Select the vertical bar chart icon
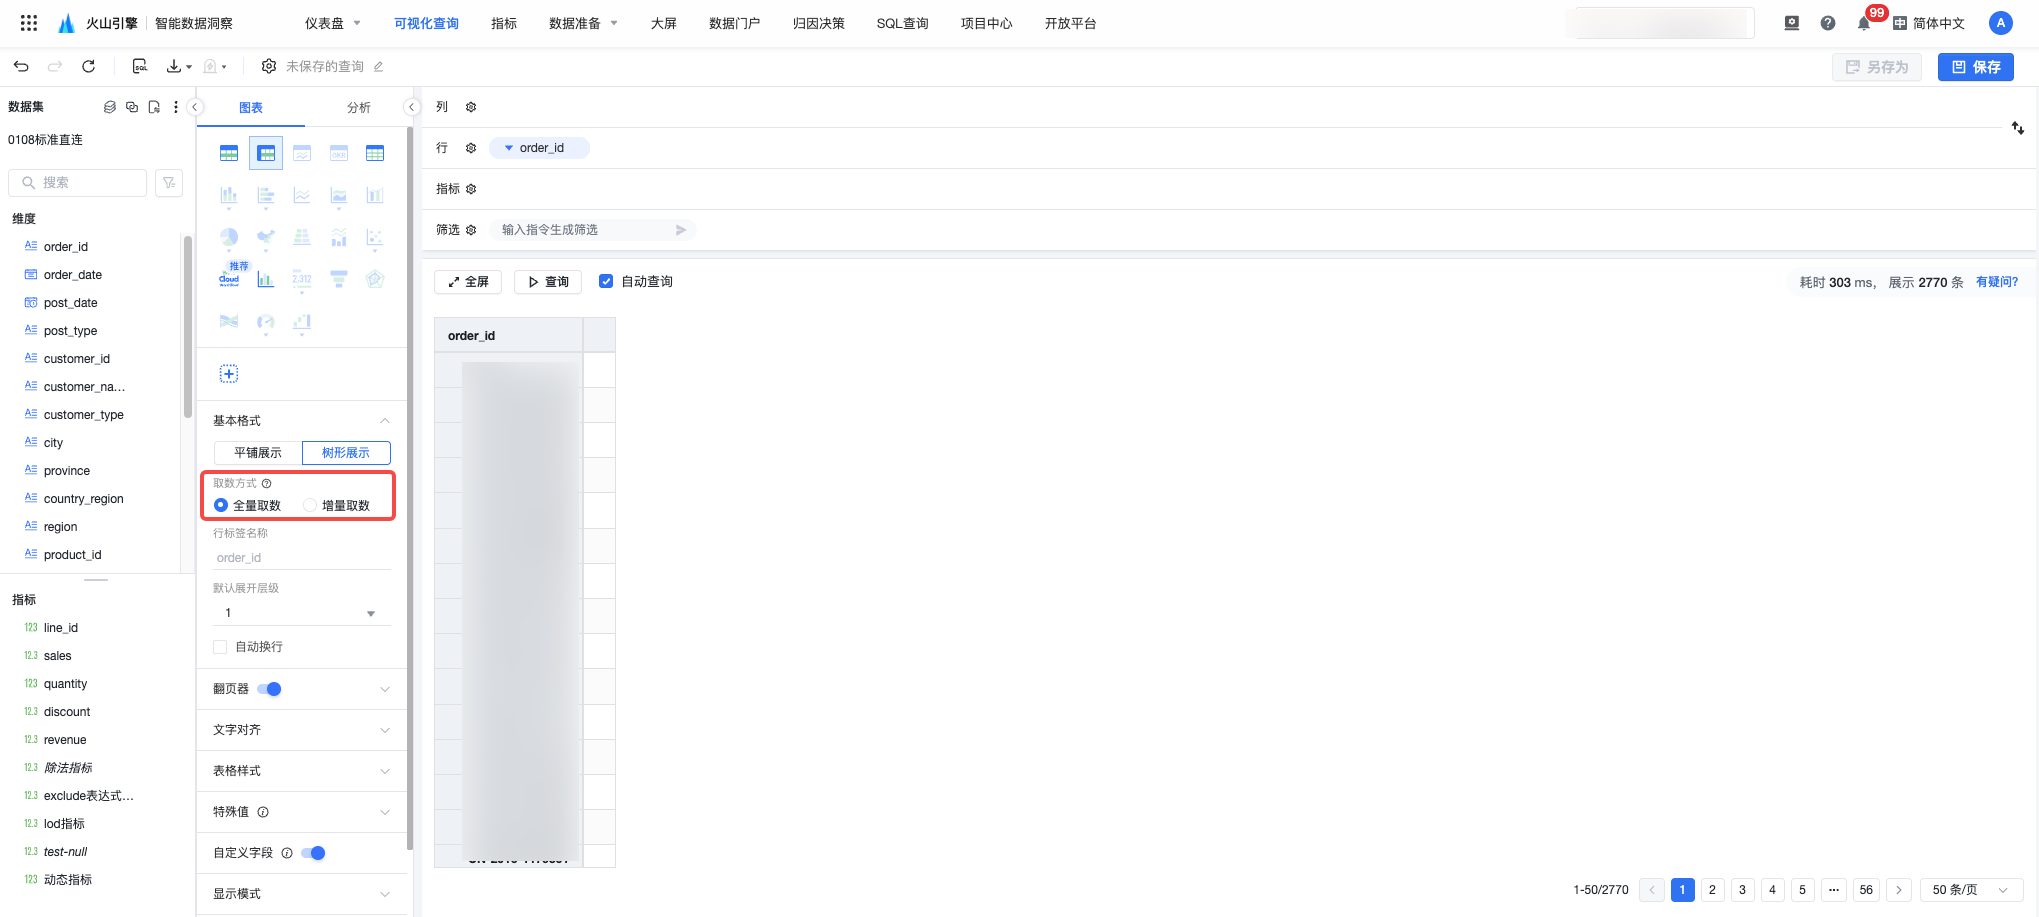2039x917 pixels. click(x=229, y=195)
